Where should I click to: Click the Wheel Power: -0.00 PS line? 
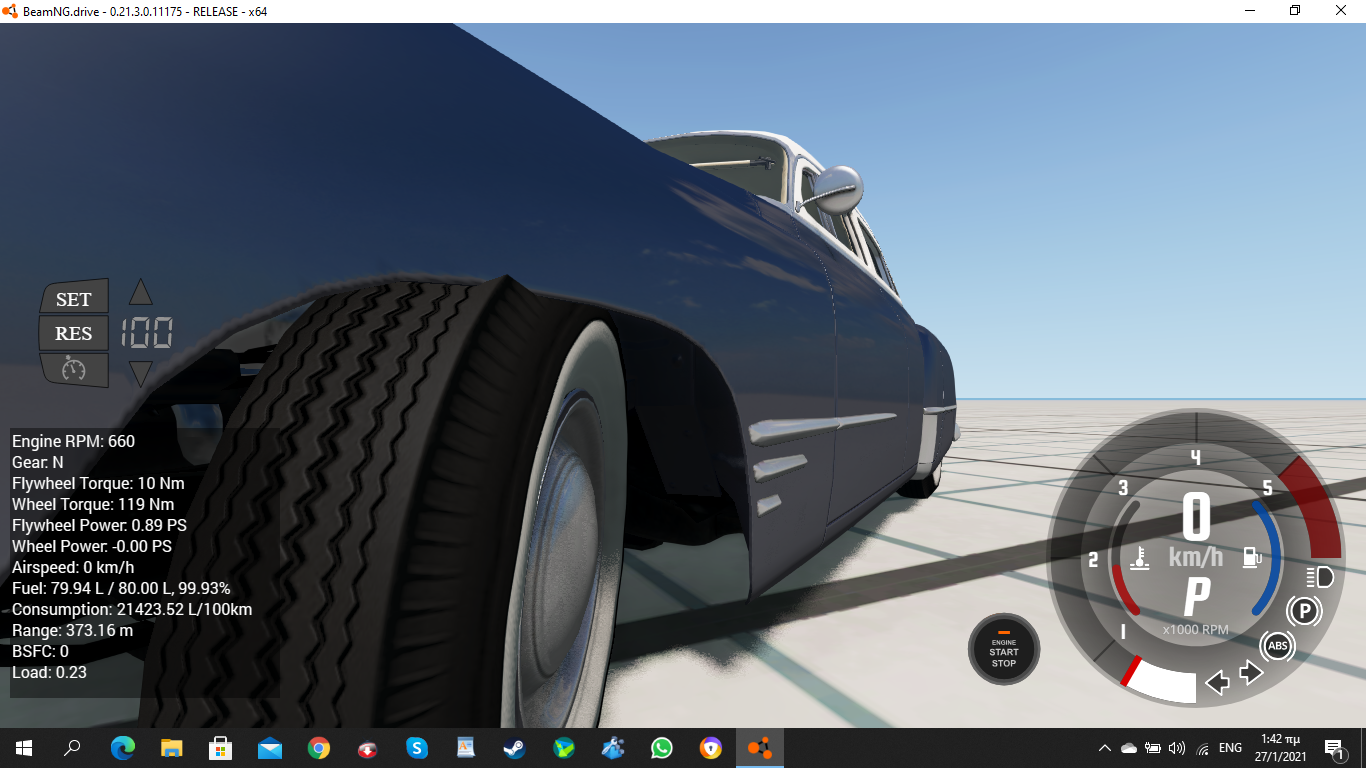tap(92, 546)
